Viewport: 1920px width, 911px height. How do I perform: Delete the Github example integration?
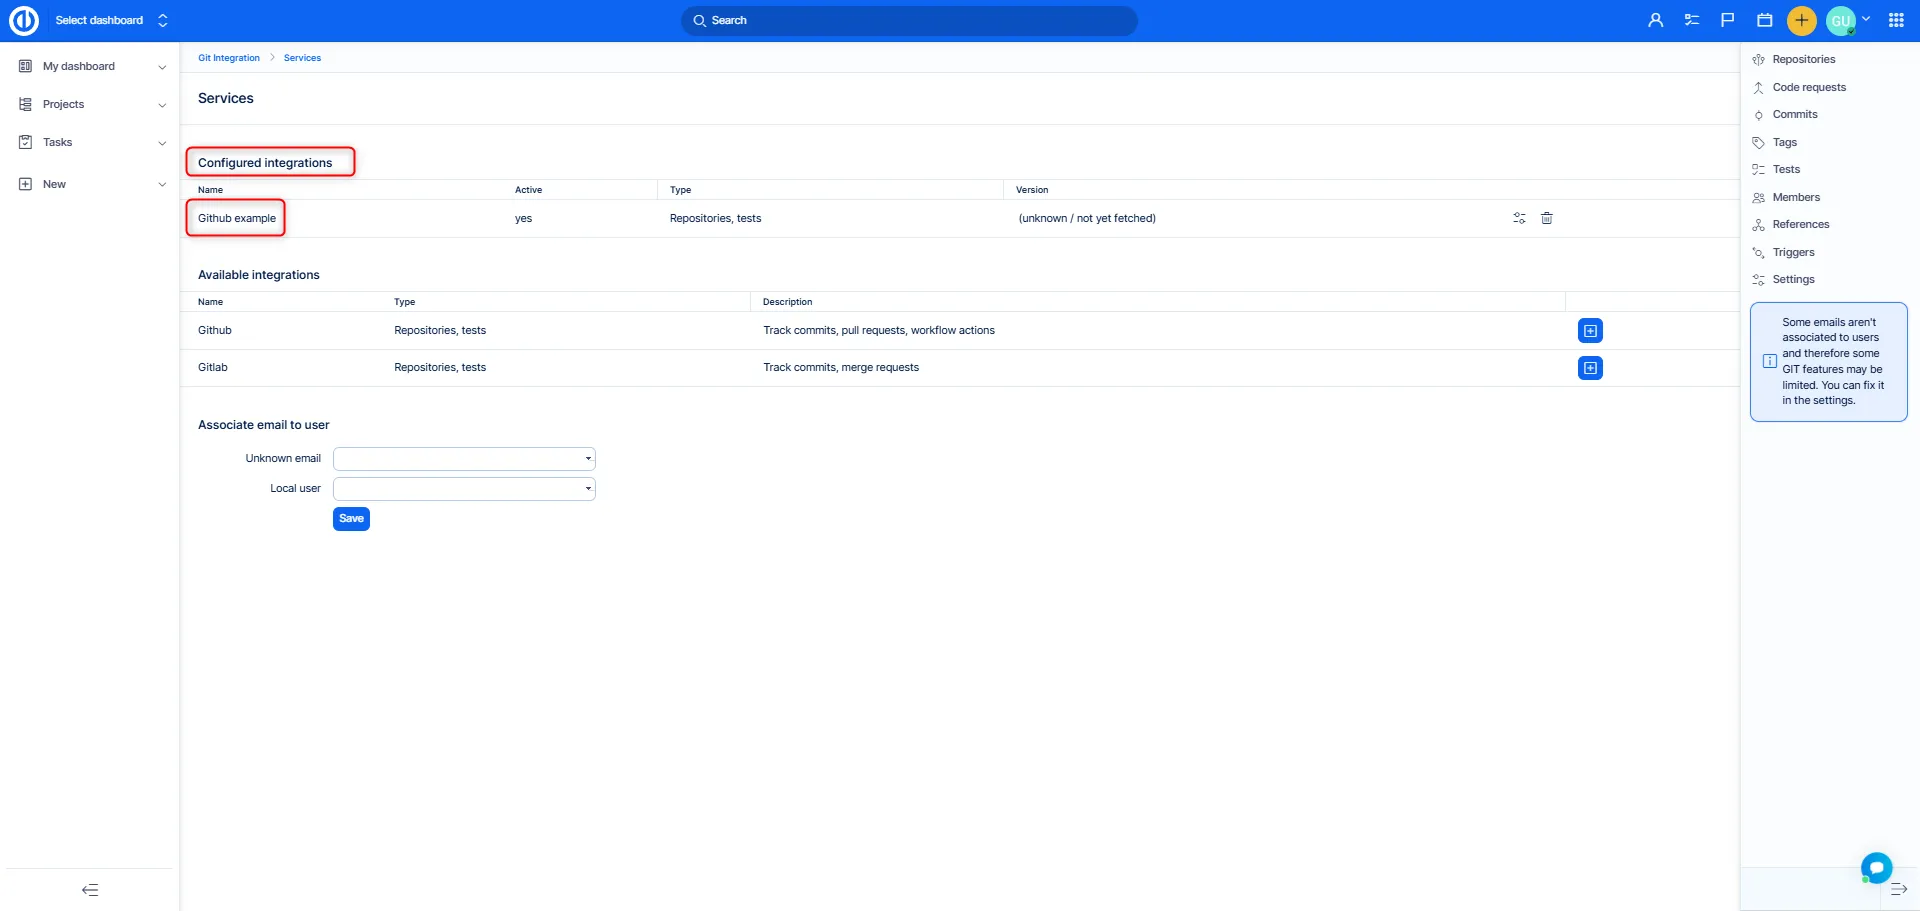click(1546, 218)
